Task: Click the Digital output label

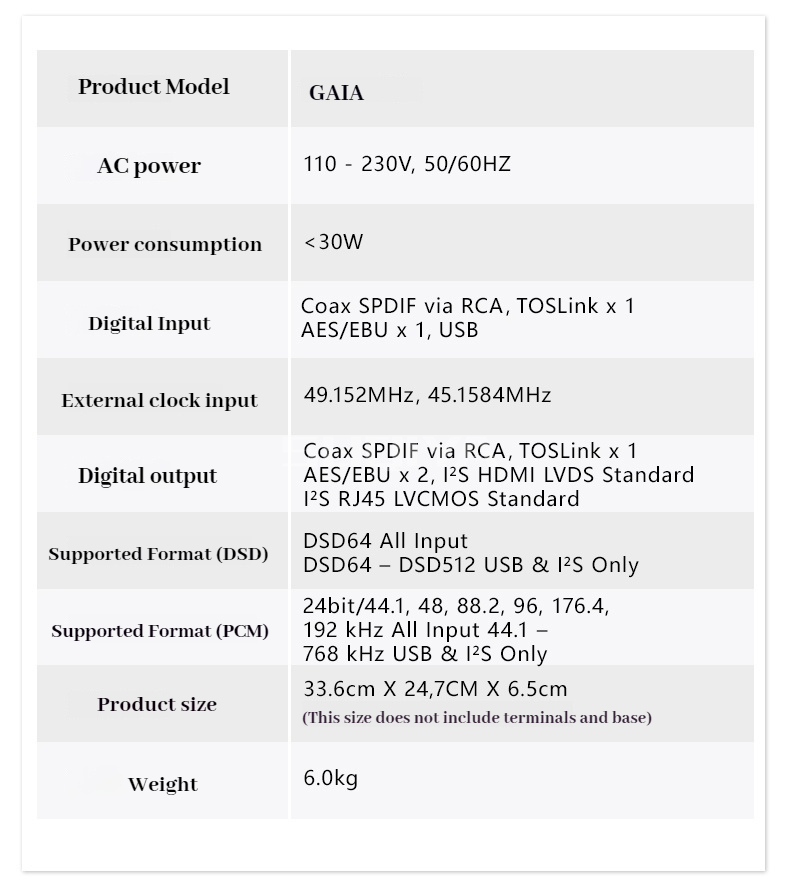Action: click(x=148, y=476)
